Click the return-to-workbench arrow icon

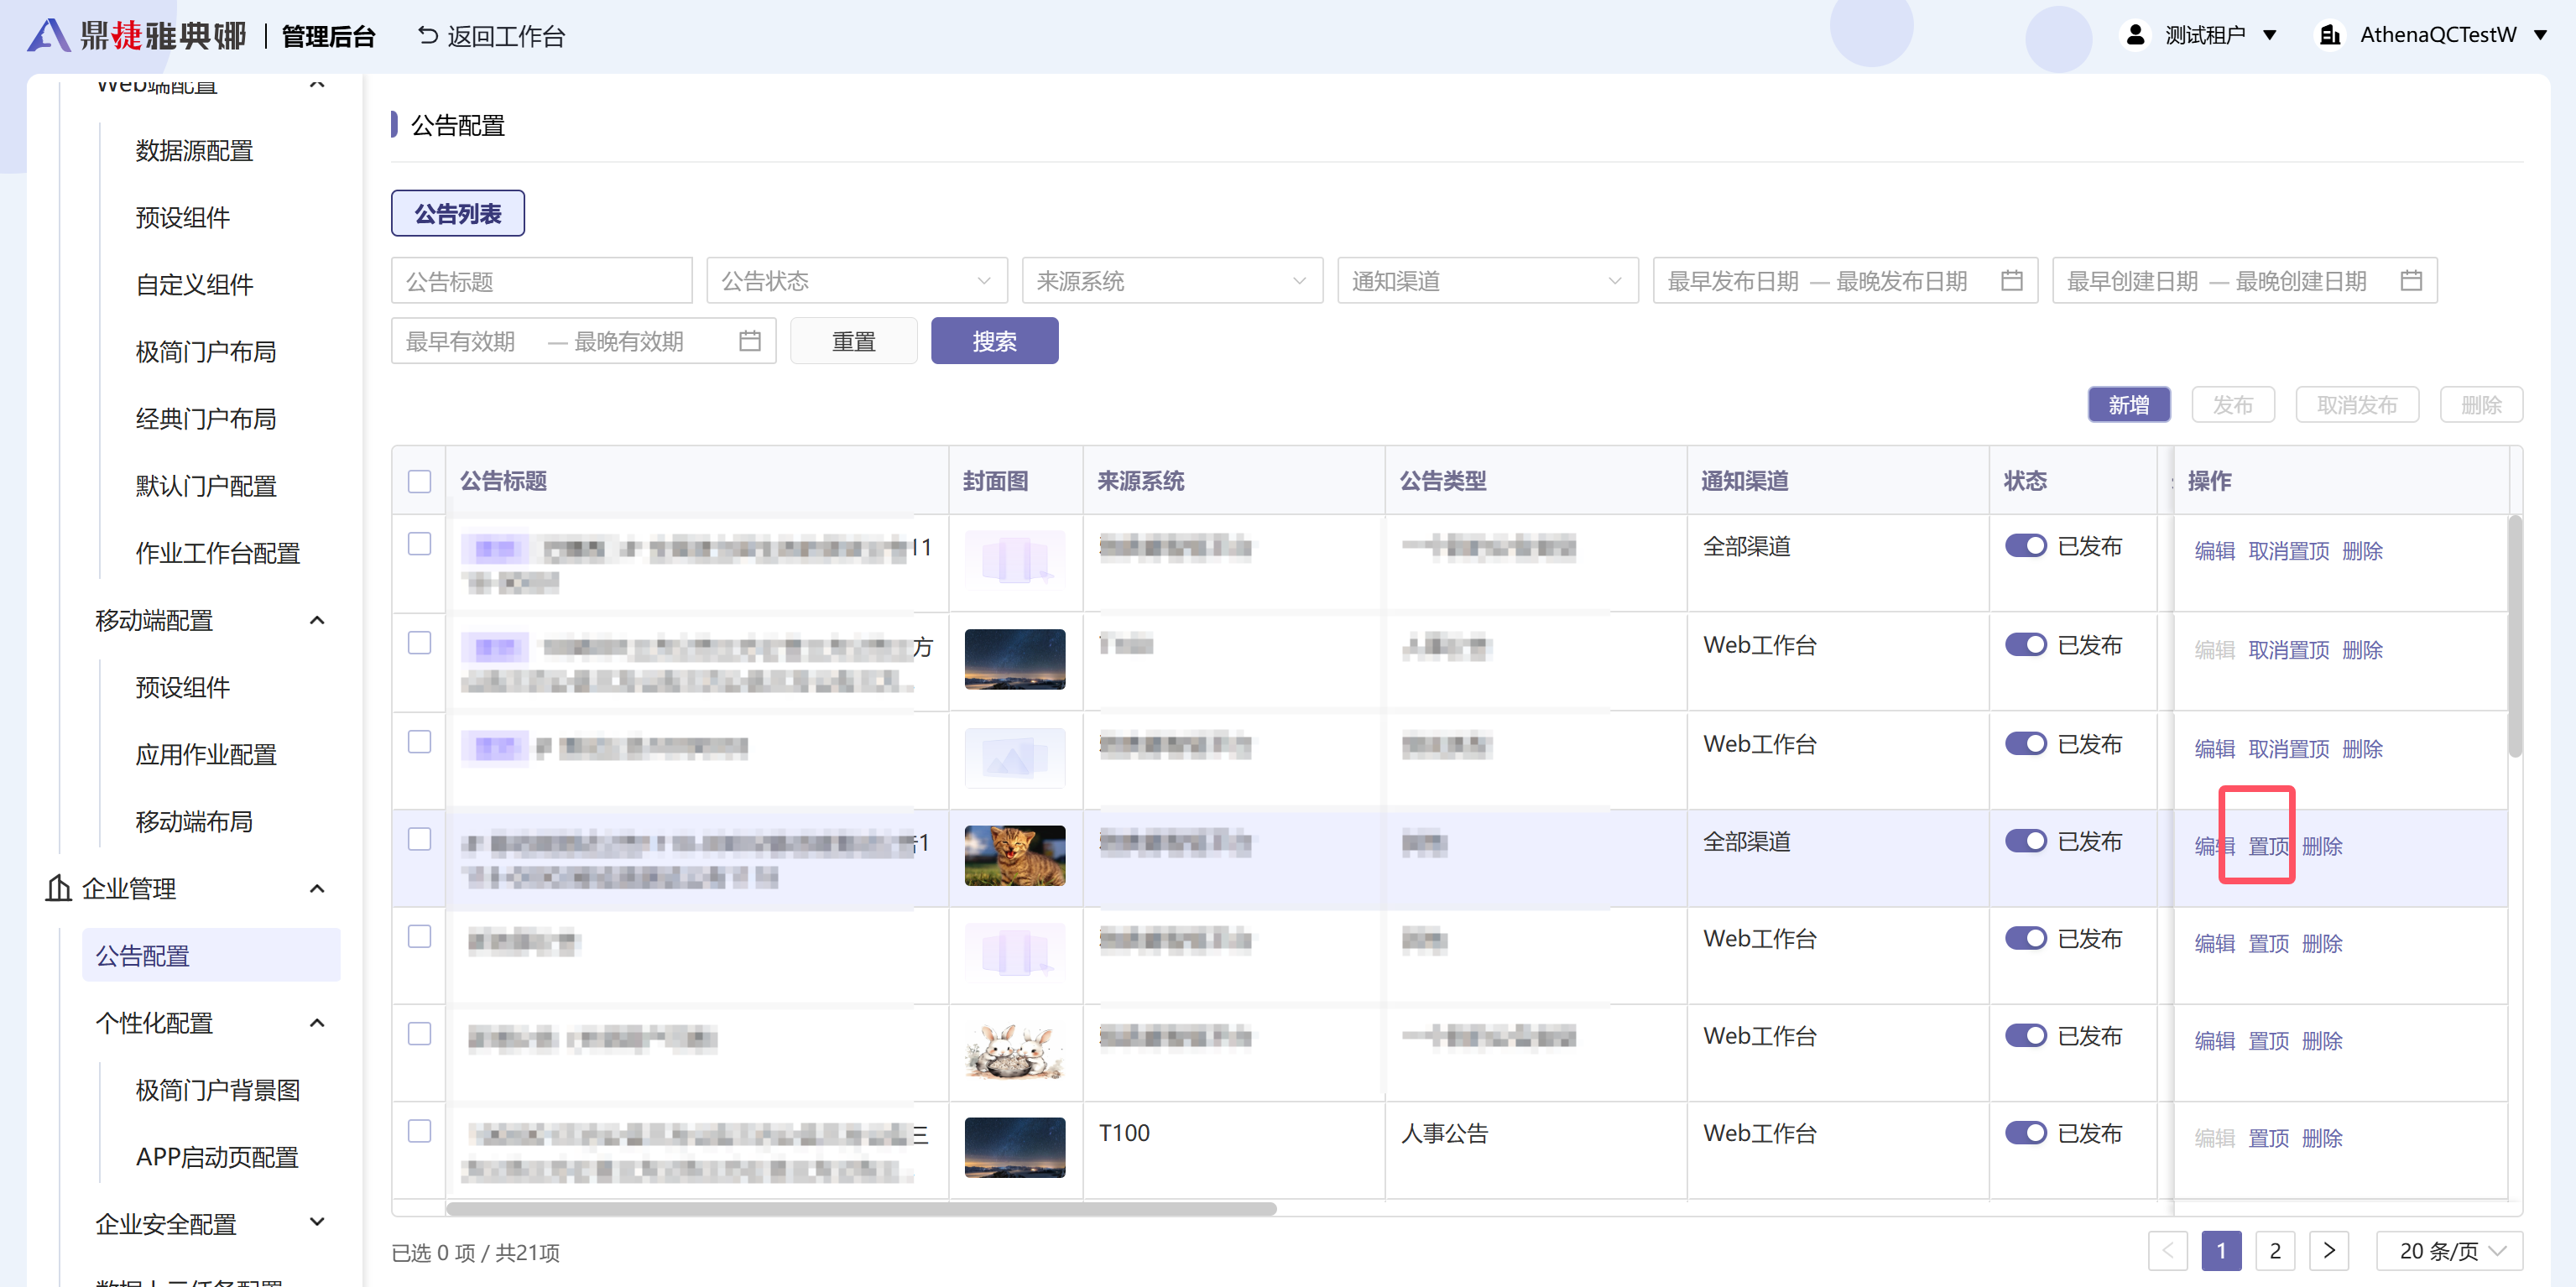427,36
